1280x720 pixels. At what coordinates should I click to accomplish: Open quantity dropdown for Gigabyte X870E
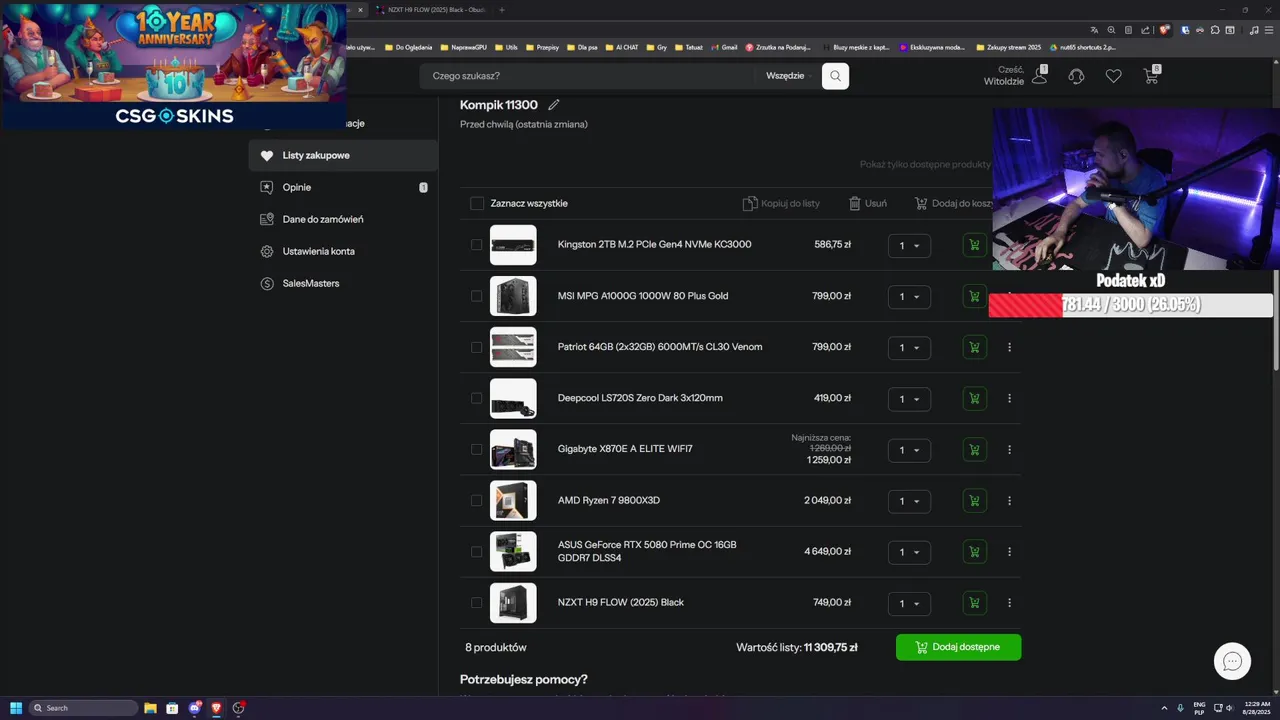click(x=909, y=450)
